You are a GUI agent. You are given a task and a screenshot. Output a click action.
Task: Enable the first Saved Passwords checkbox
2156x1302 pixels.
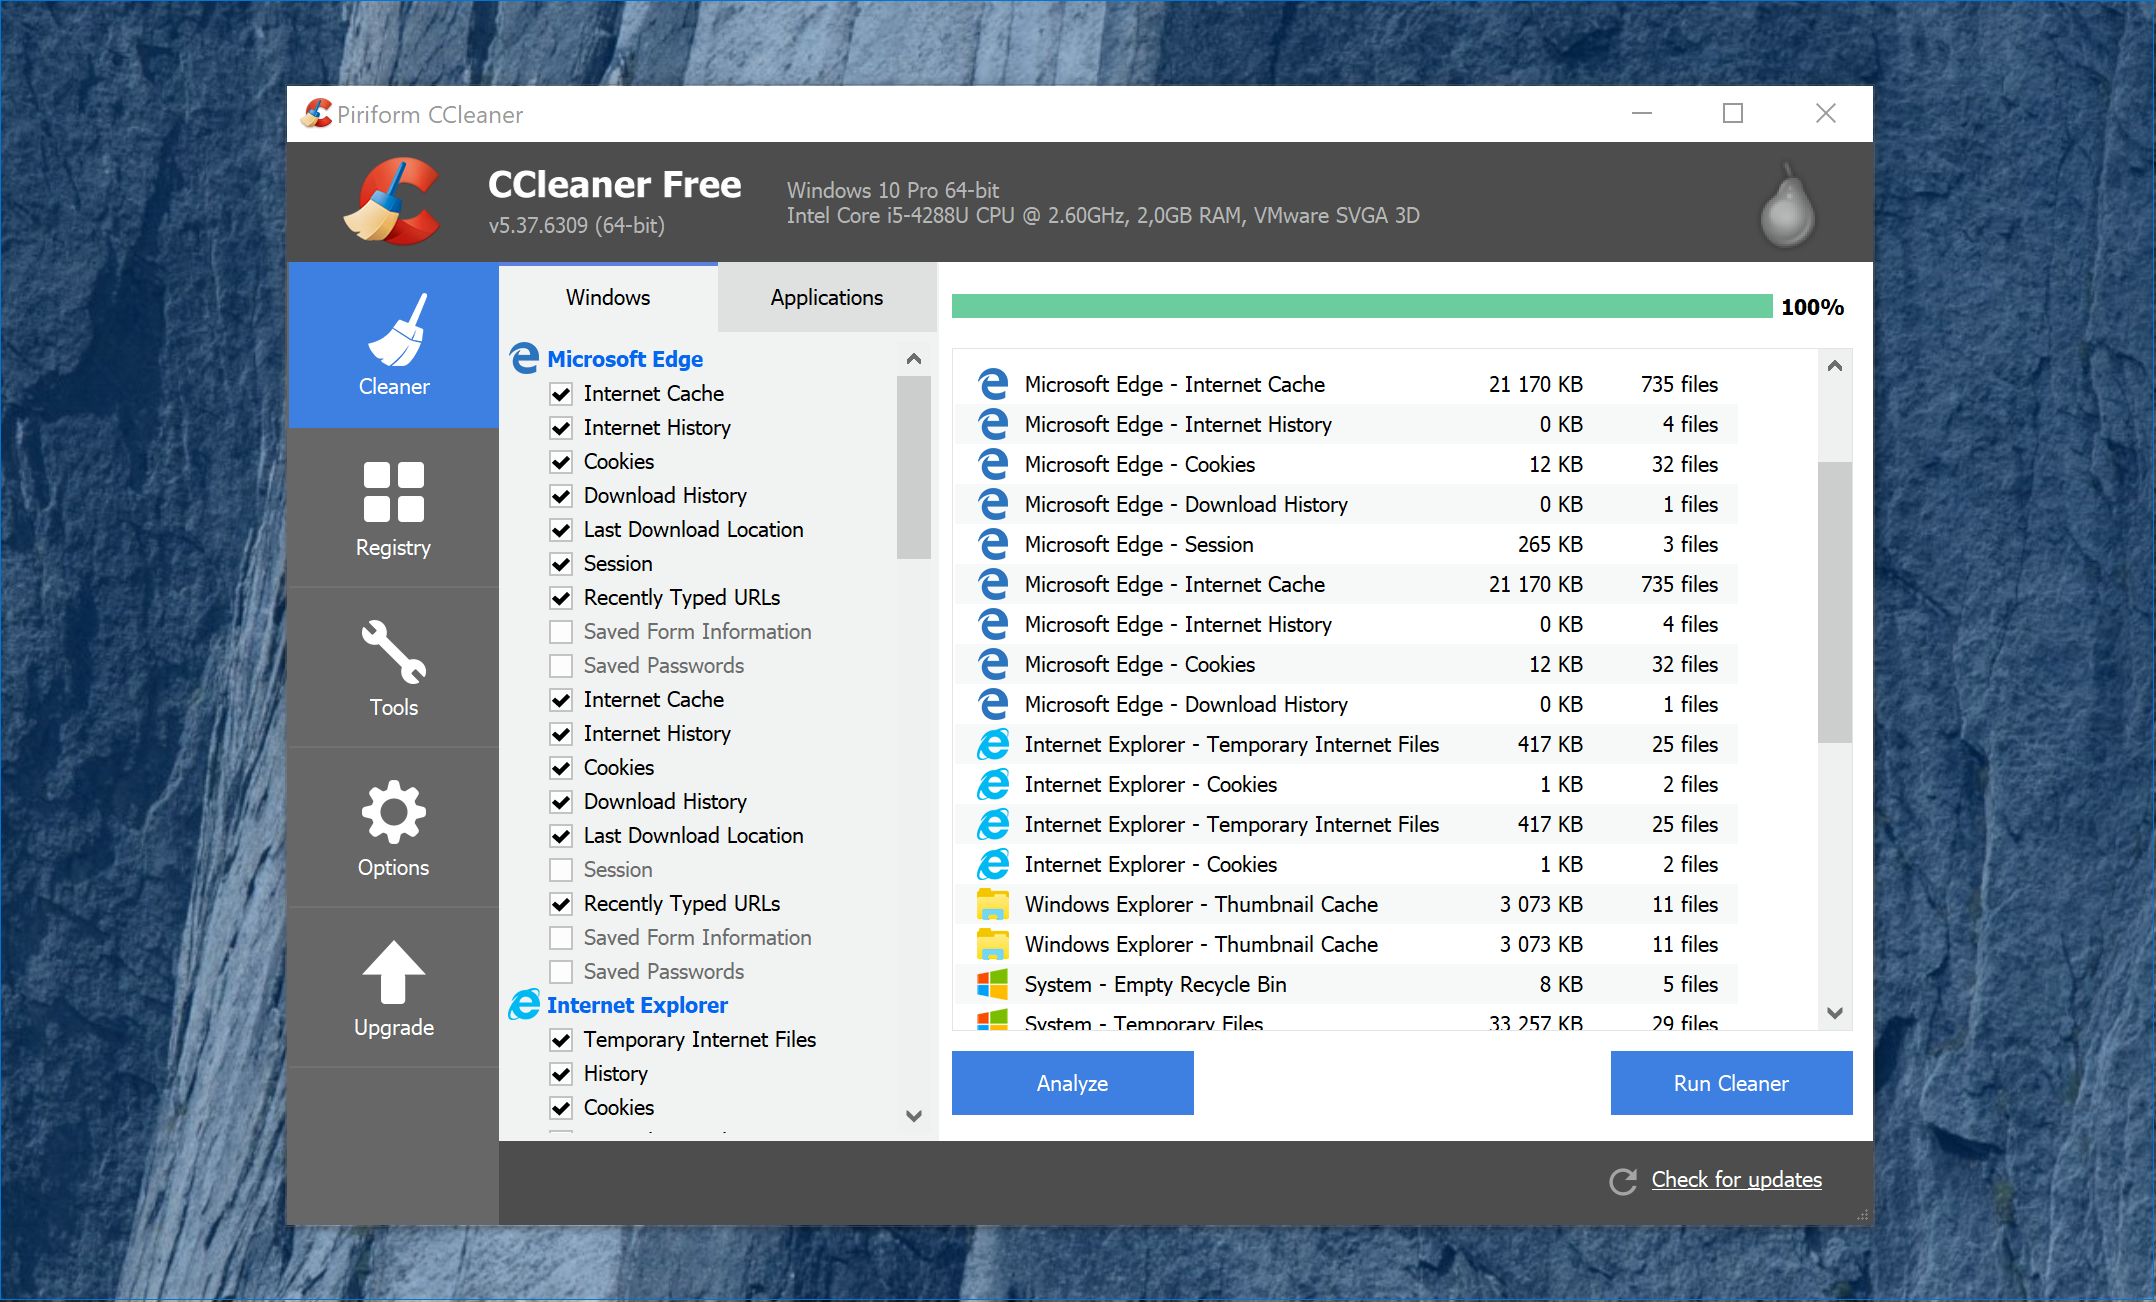(x=561, y=666)
